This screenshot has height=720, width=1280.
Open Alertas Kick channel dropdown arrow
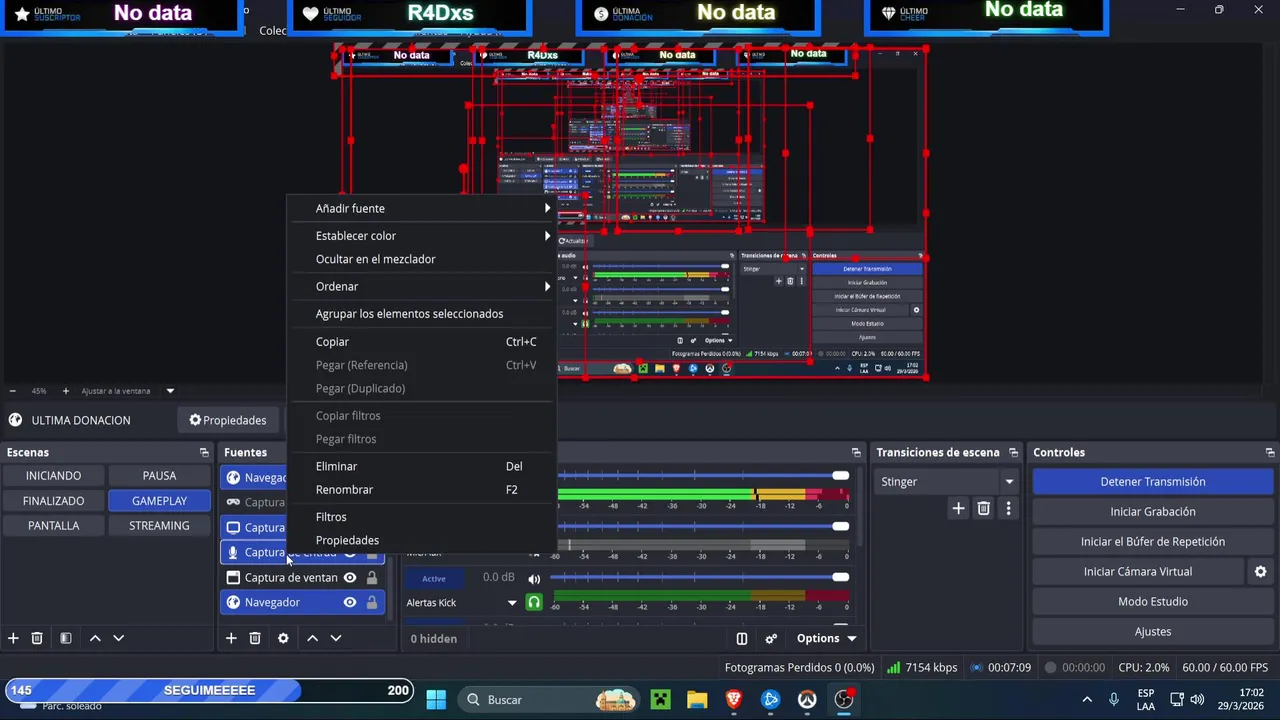(512, 603)
